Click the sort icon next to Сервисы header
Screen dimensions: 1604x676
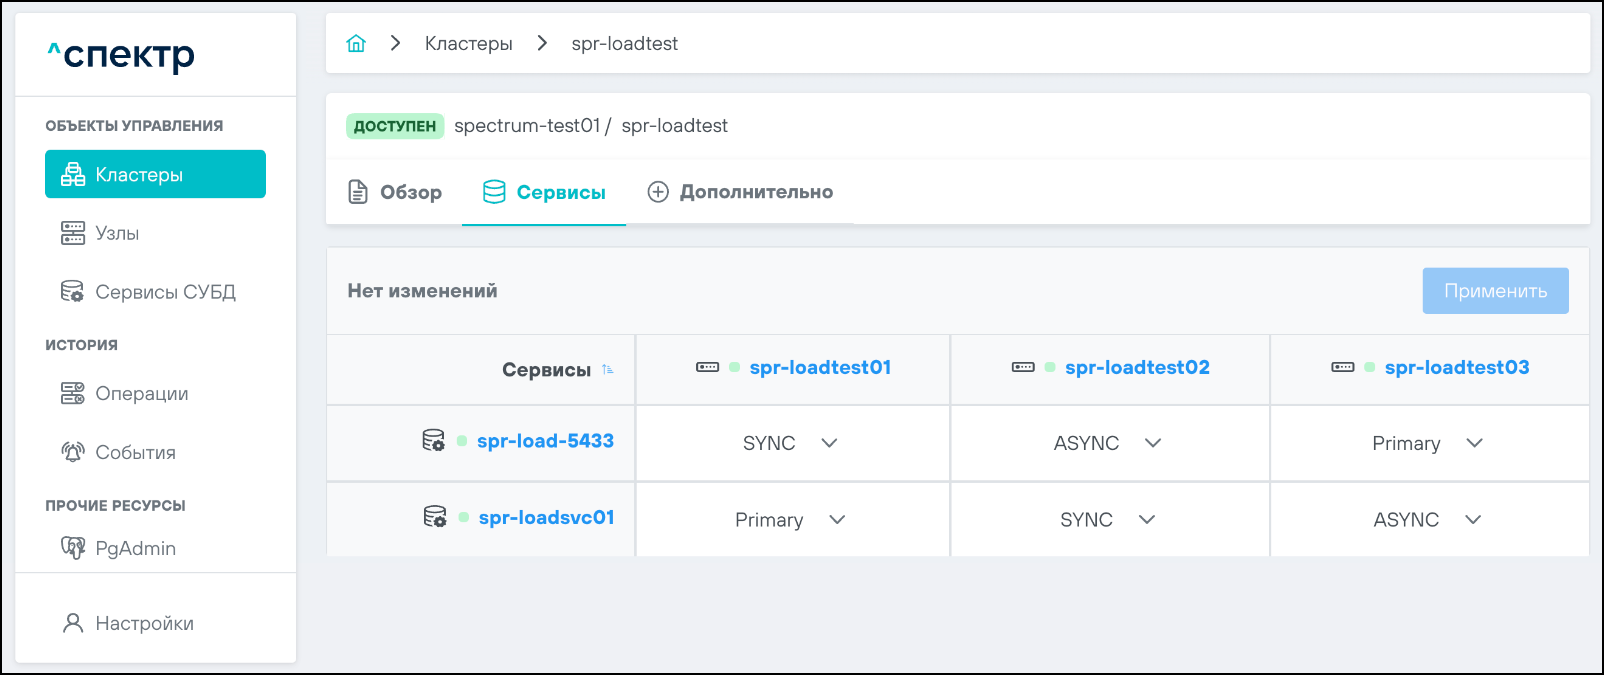click(x=608, y=370)
